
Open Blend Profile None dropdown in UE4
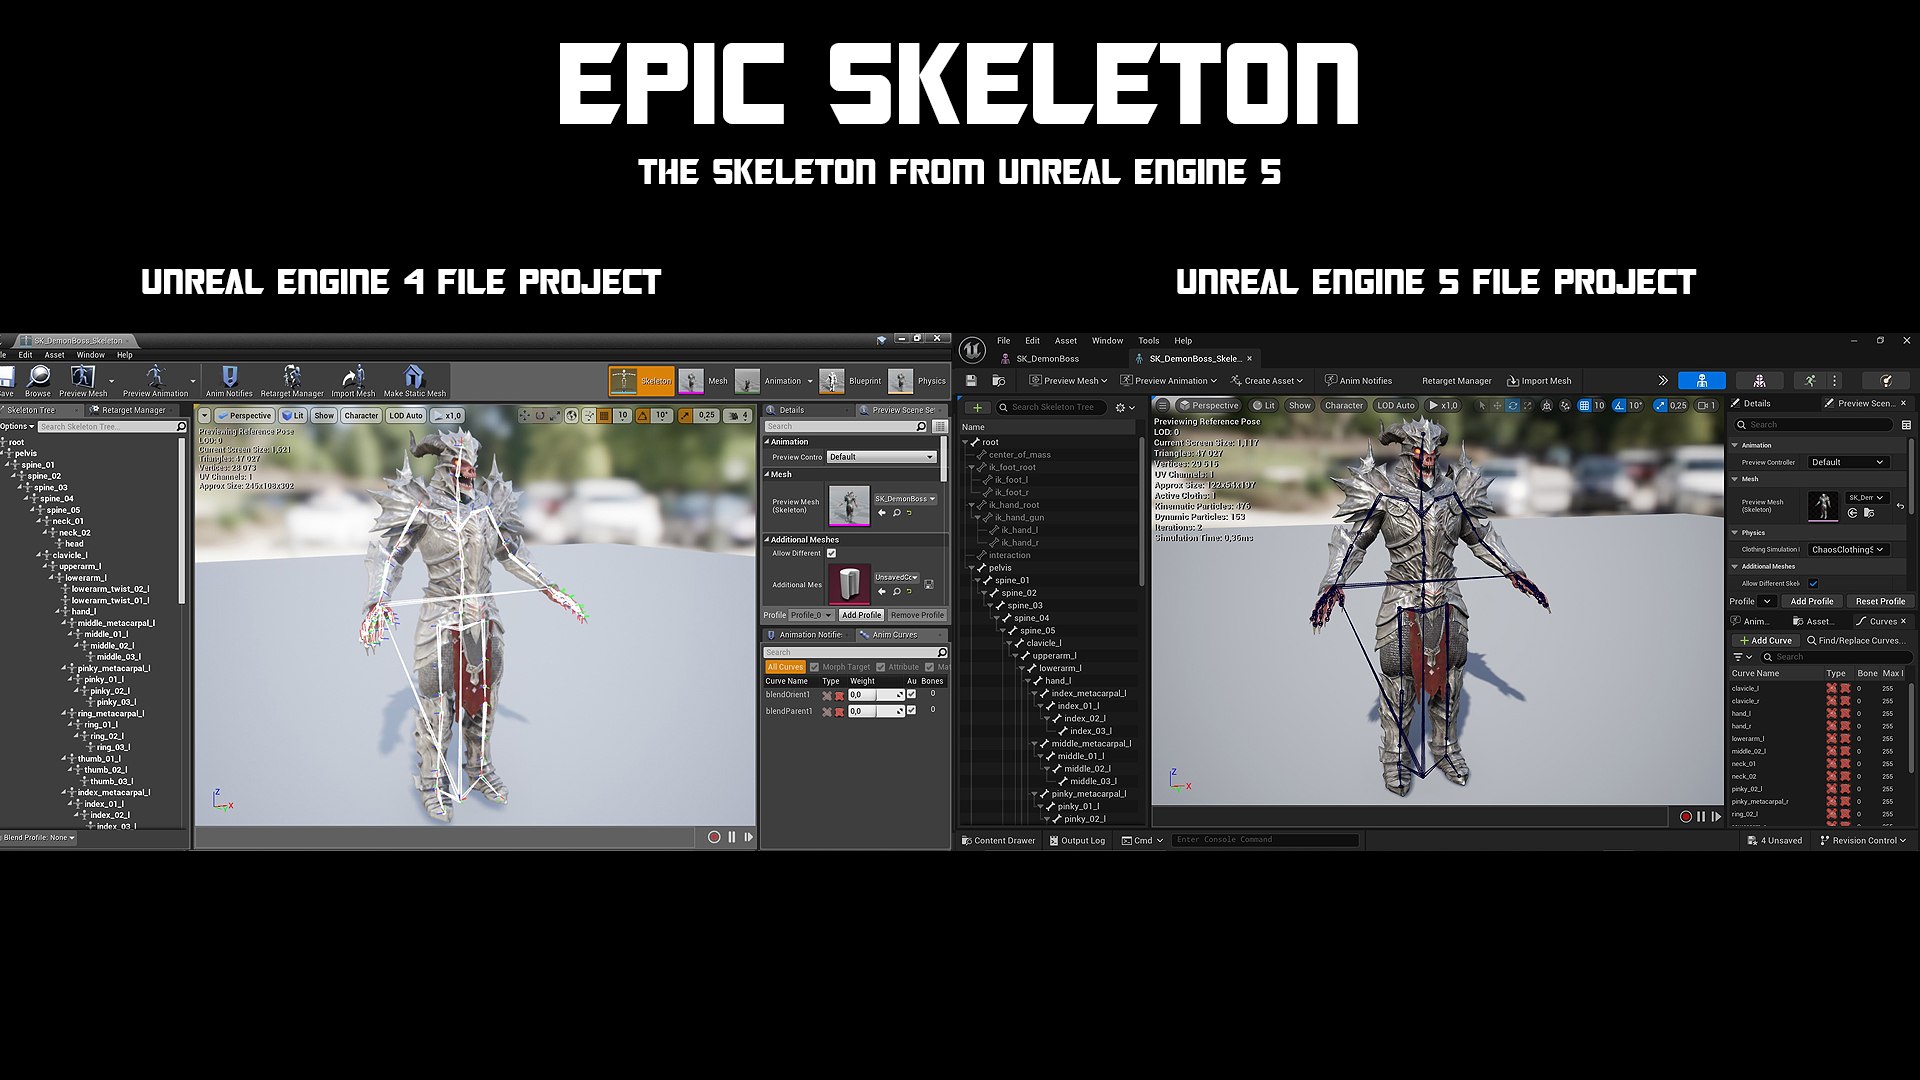pos(38,838)
